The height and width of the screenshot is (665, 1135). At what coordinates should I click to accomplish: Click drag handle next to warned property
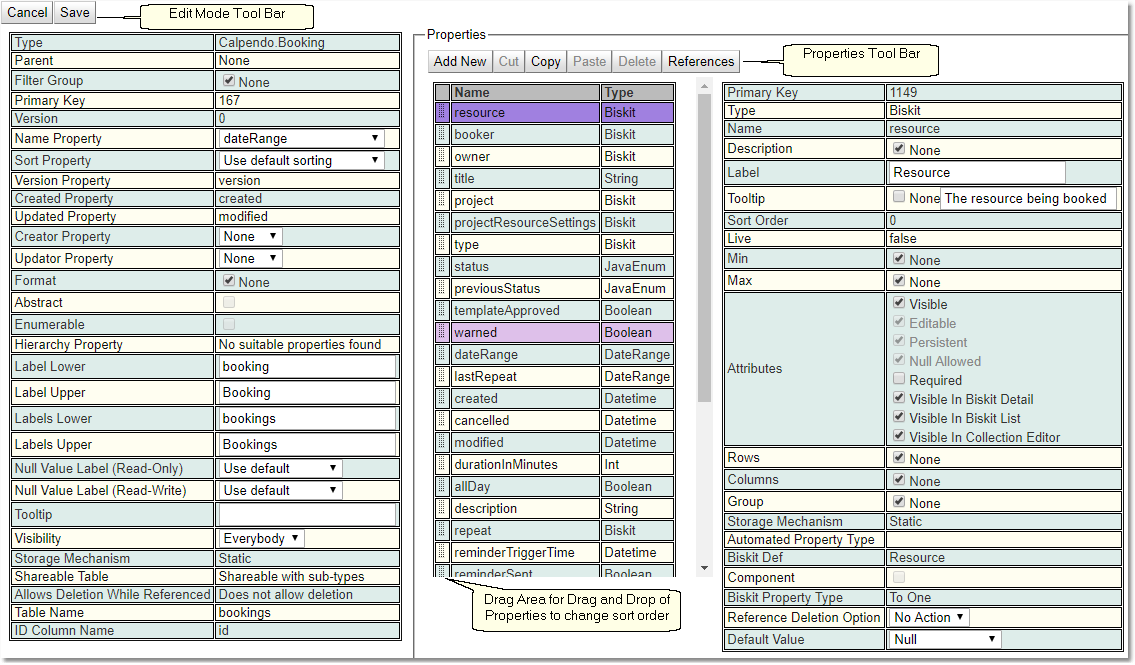(x=442, y=333)
